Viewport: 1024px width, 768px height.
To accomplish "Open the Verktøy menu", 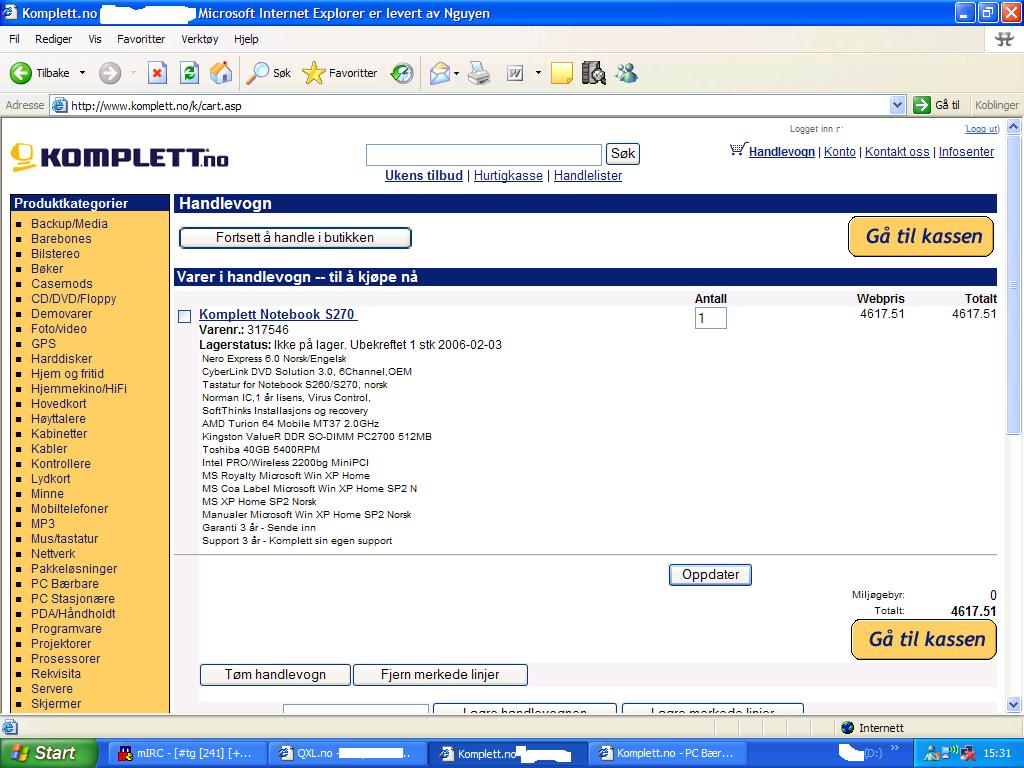I will tap(200, 39).
